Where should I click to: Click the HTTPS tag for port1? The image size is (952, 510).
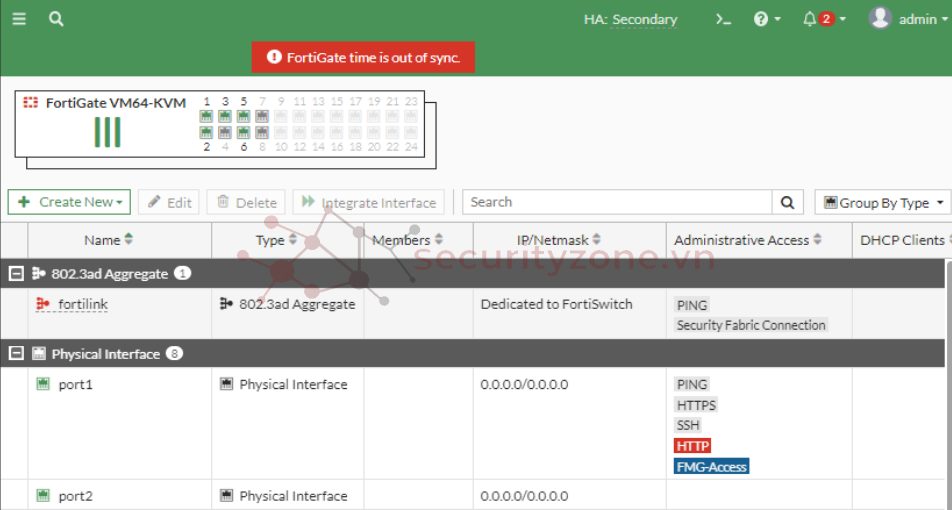[x=696, y=404]
